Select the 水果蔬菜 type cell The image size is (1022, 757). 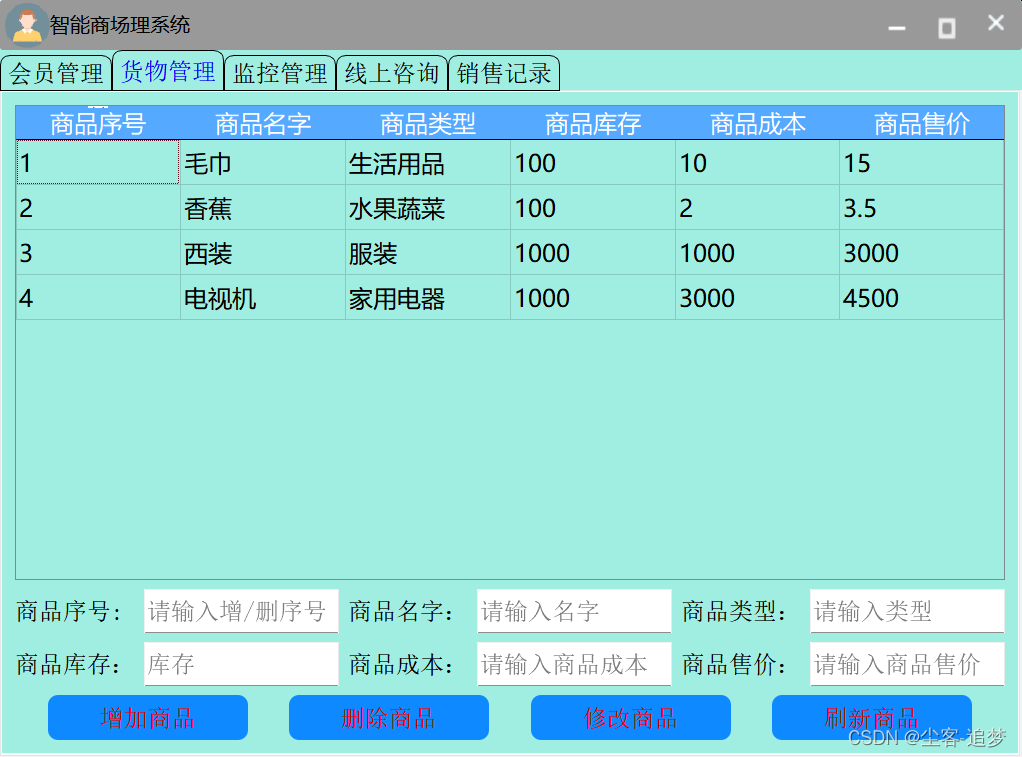(428, 207)
